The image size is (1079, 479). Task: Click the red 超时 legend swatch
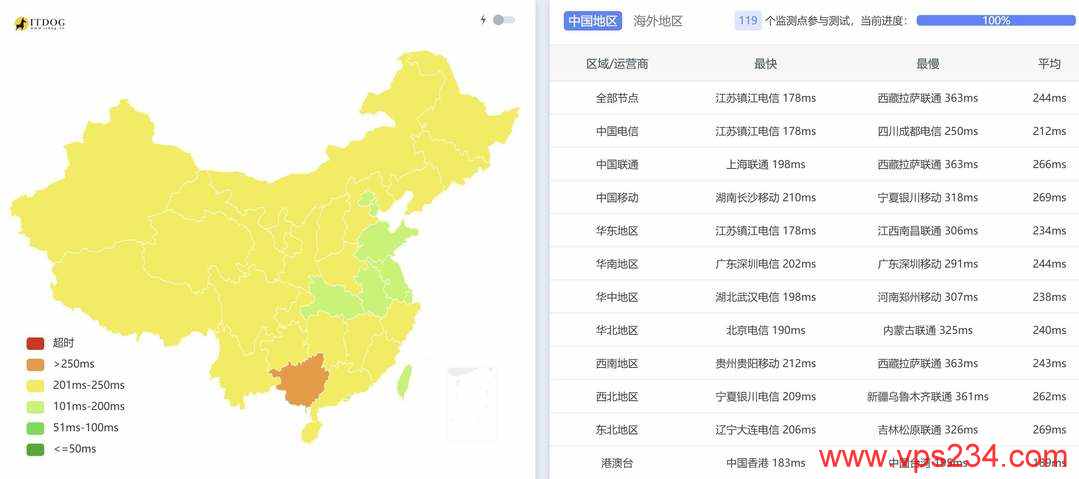pos(35,343)
